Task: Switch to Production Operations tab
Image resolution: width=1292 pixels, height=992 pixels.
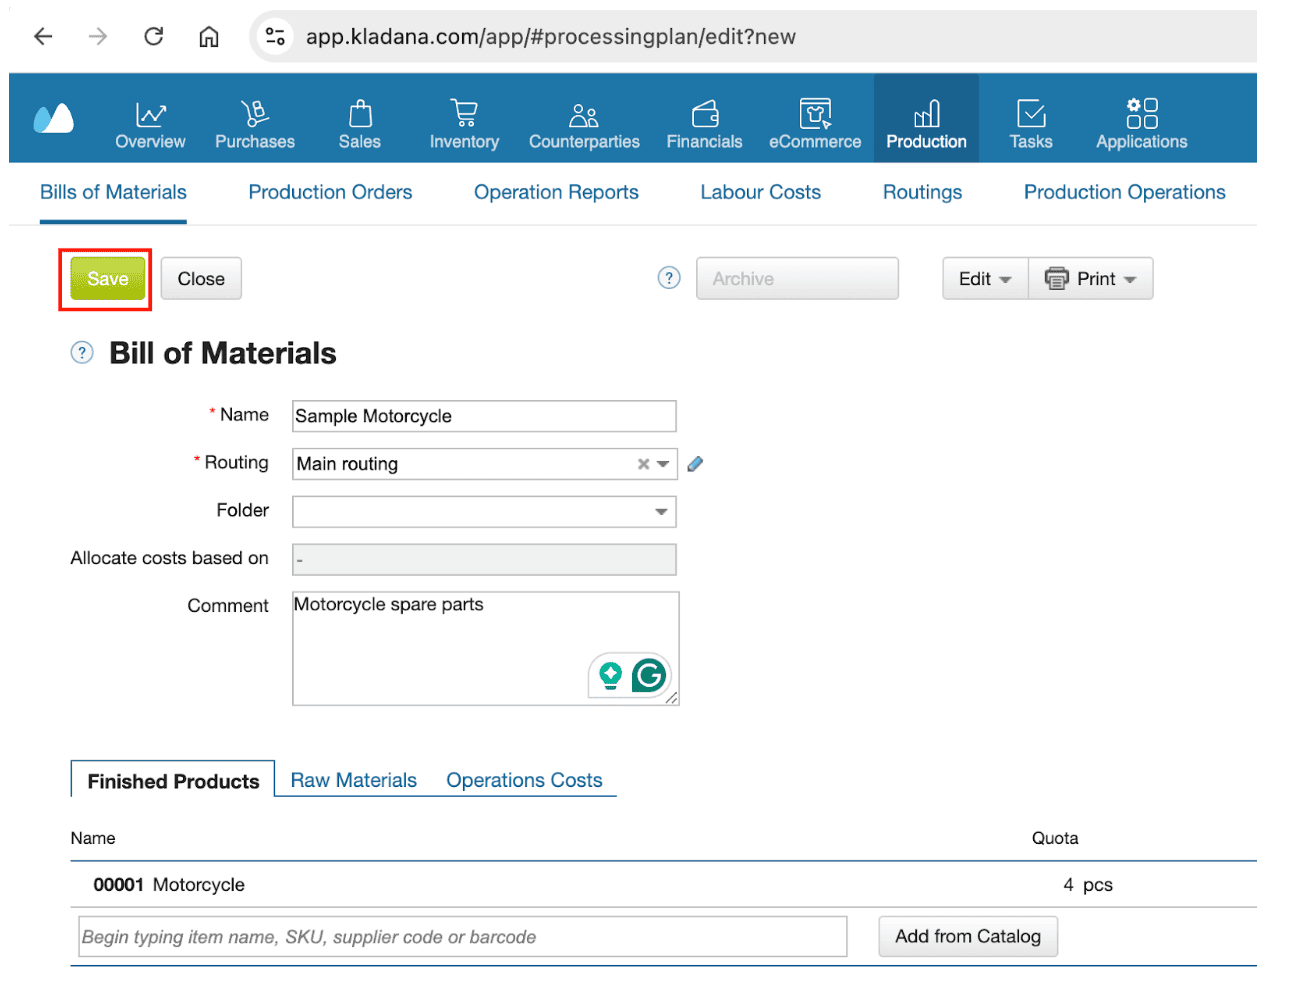Action: 1124,192
